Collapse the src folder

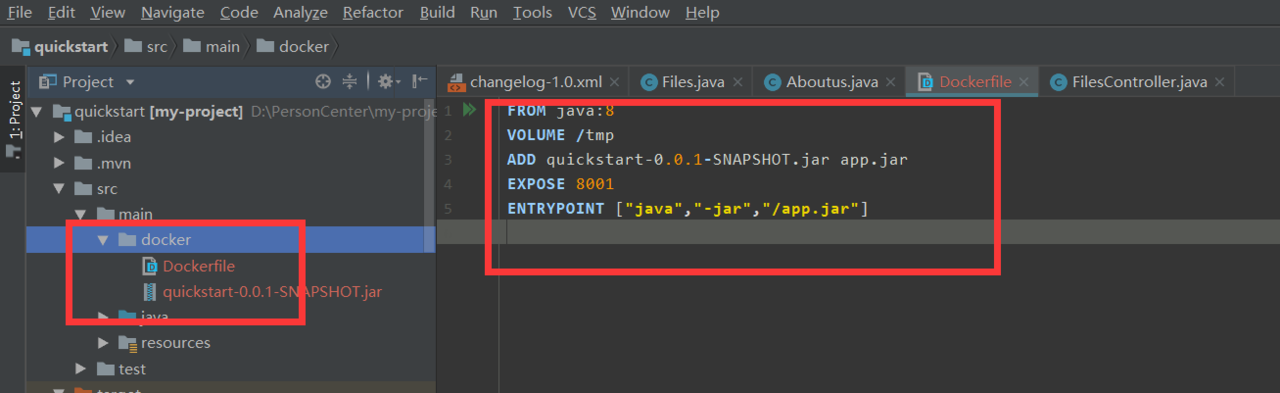60,189
